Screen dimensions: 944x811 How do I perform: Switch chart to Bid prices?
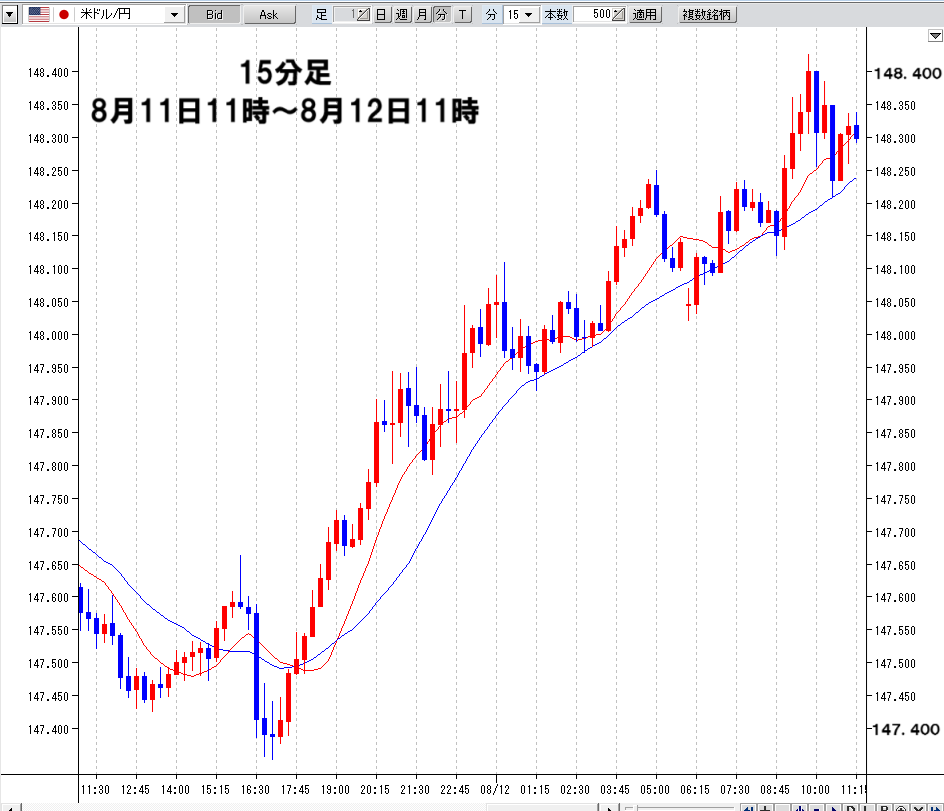tap(214, 14)
